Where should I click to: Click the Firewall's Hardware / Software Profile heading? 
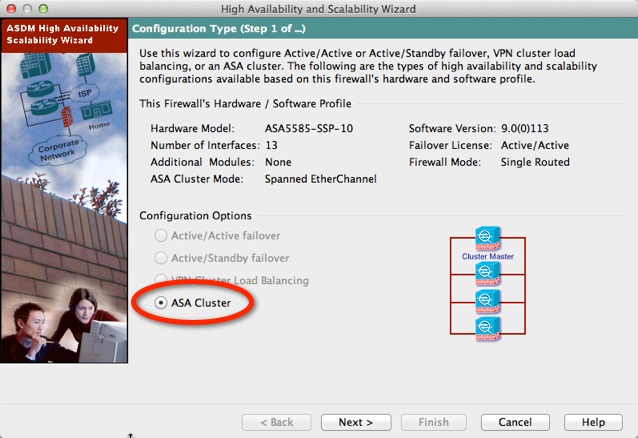coord(245,104)
